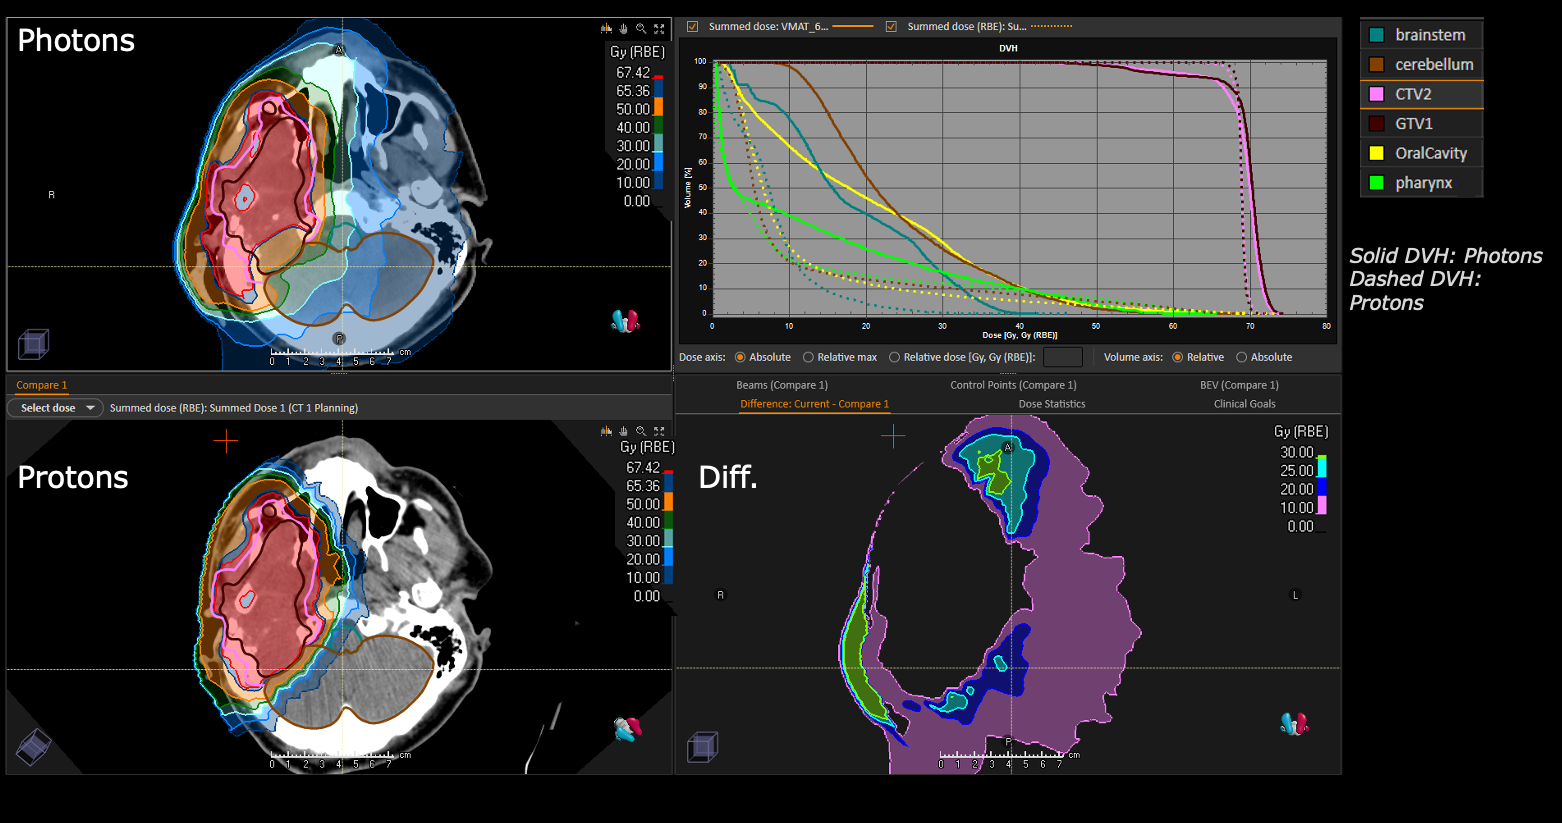Click the Summed dose: VMAT_6 legend label

[768, 27]
